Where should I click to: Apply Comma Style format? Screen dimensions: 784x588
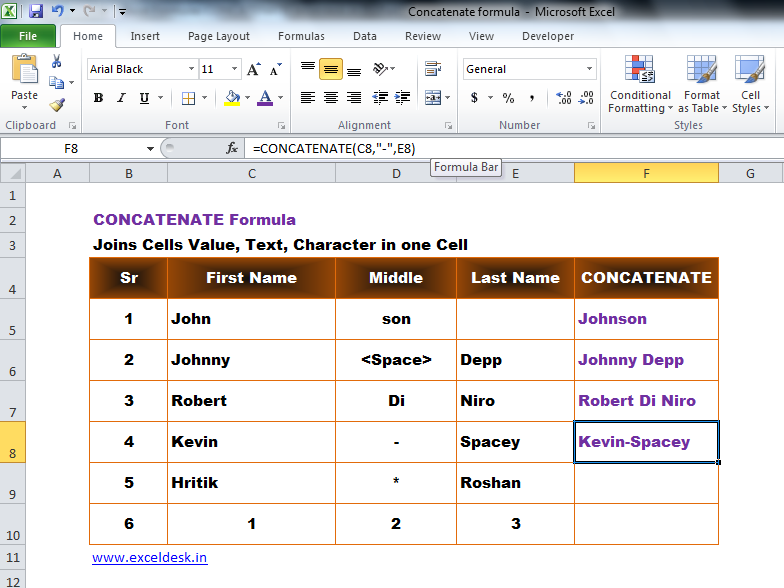(x=532, y=98)
